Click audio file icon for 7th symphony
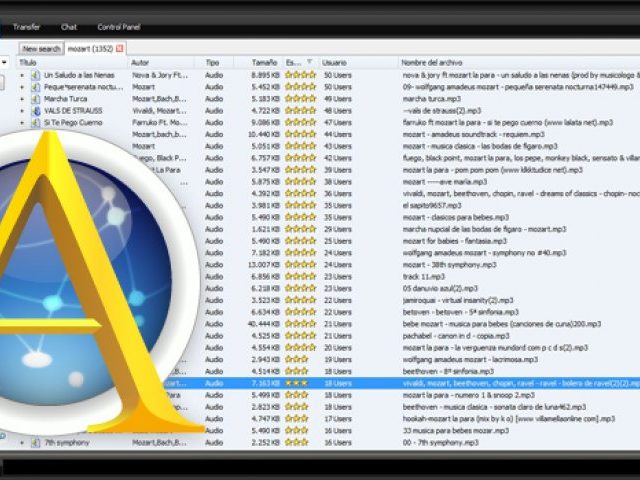The height and width of the screenshot is (480, 640). click(36, 442)
